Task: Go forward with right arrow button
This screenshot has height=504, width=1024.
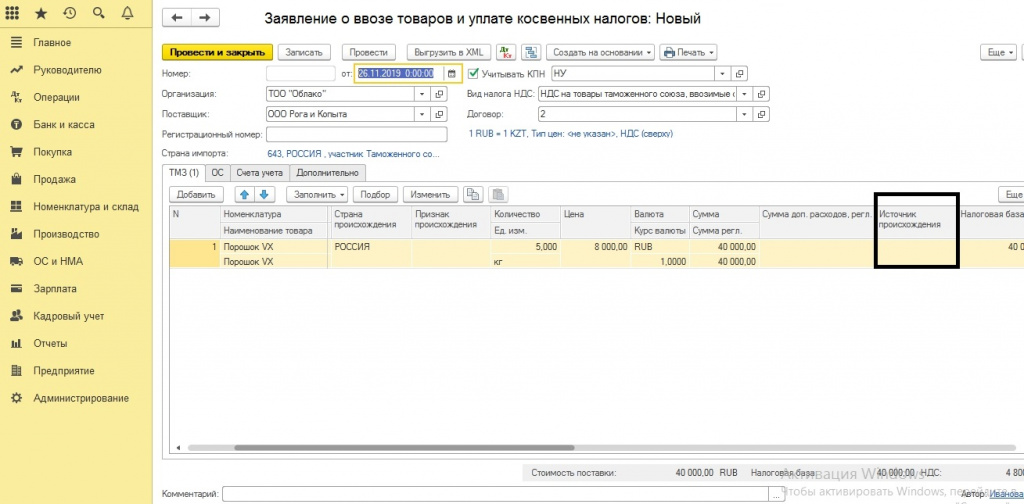Action: click(204, 18)
